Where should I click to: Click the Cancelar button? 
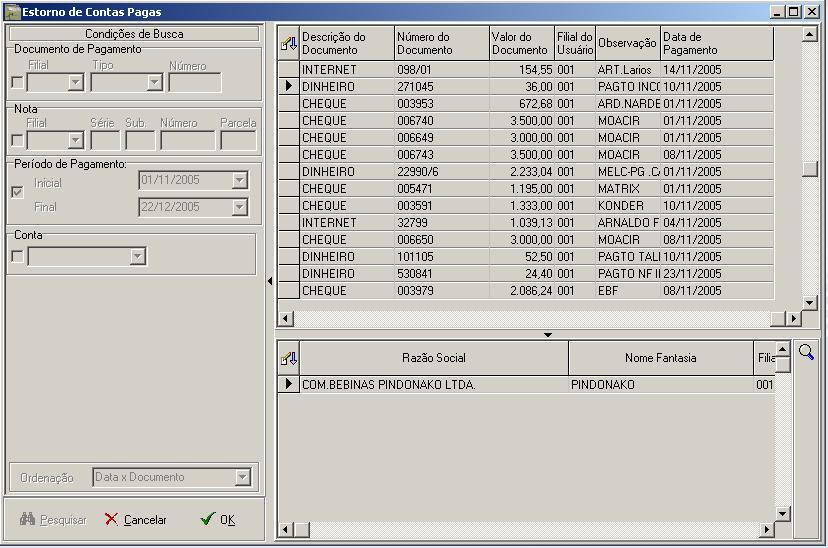click(x=136, y=519)
